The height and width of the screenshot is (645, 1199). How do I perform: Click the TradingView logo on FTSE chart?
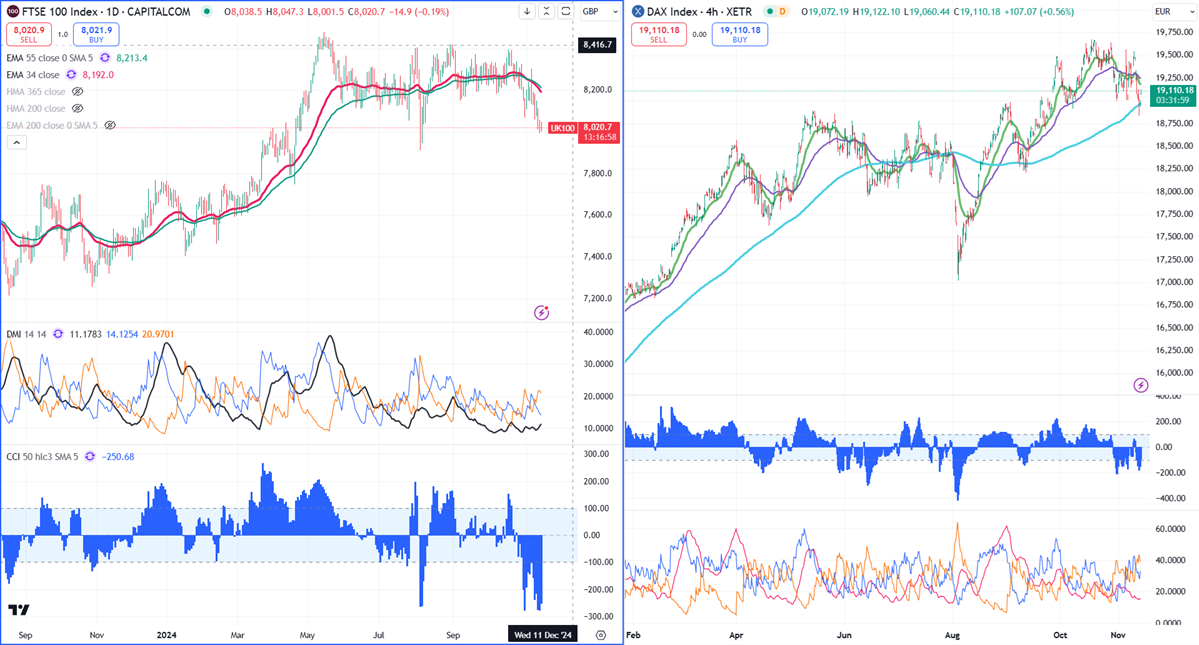click(18, 609)
